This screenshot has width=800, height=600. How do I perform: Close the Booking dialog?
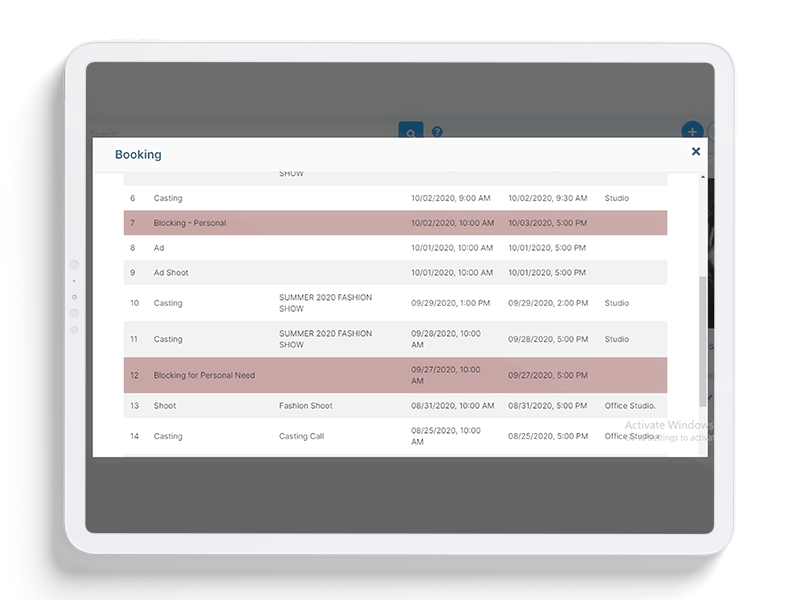(x=696, y=152)
